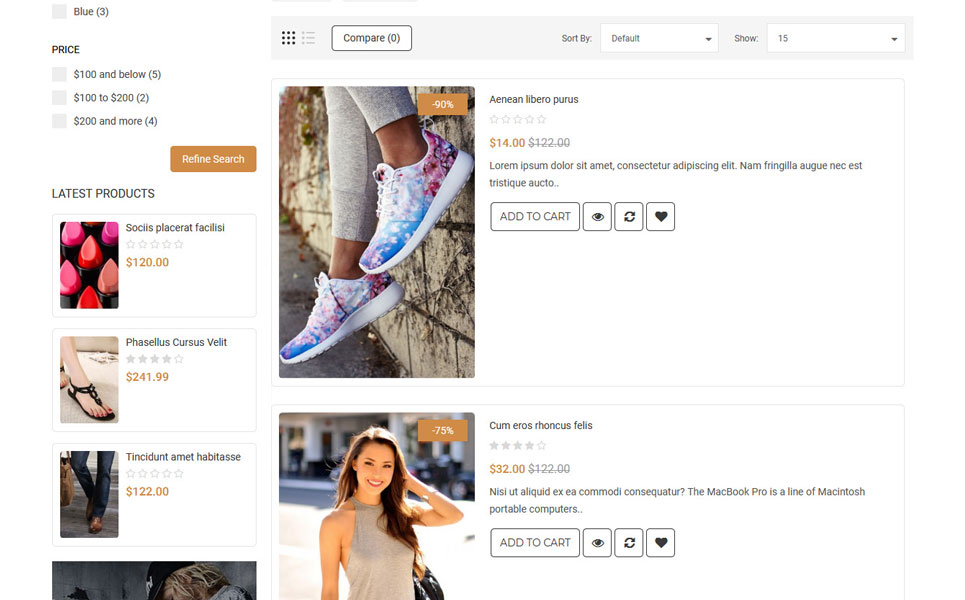Screen dimensions: 965x600
Task: Open the jeans and brown shoes thumbnail
Action: coord(89,494)
